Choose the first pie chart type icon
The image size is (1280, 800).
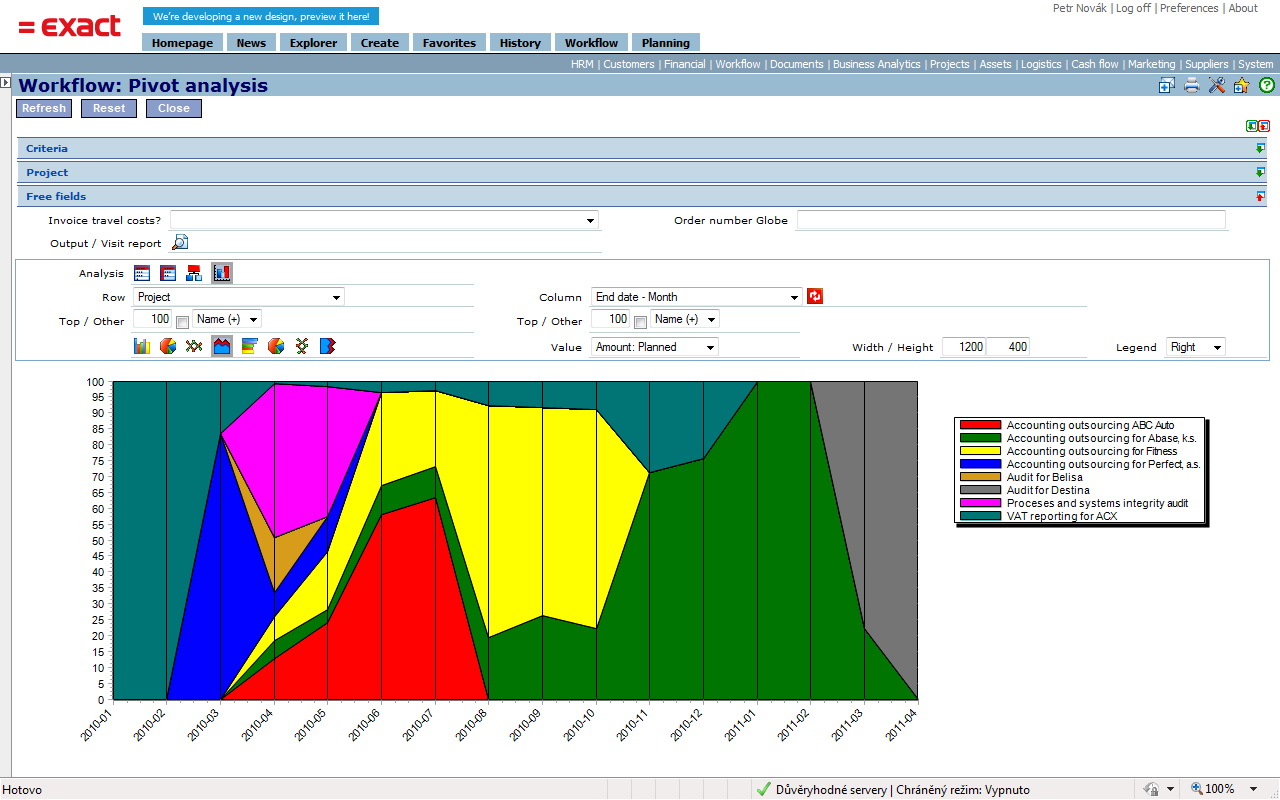[168, 346]
